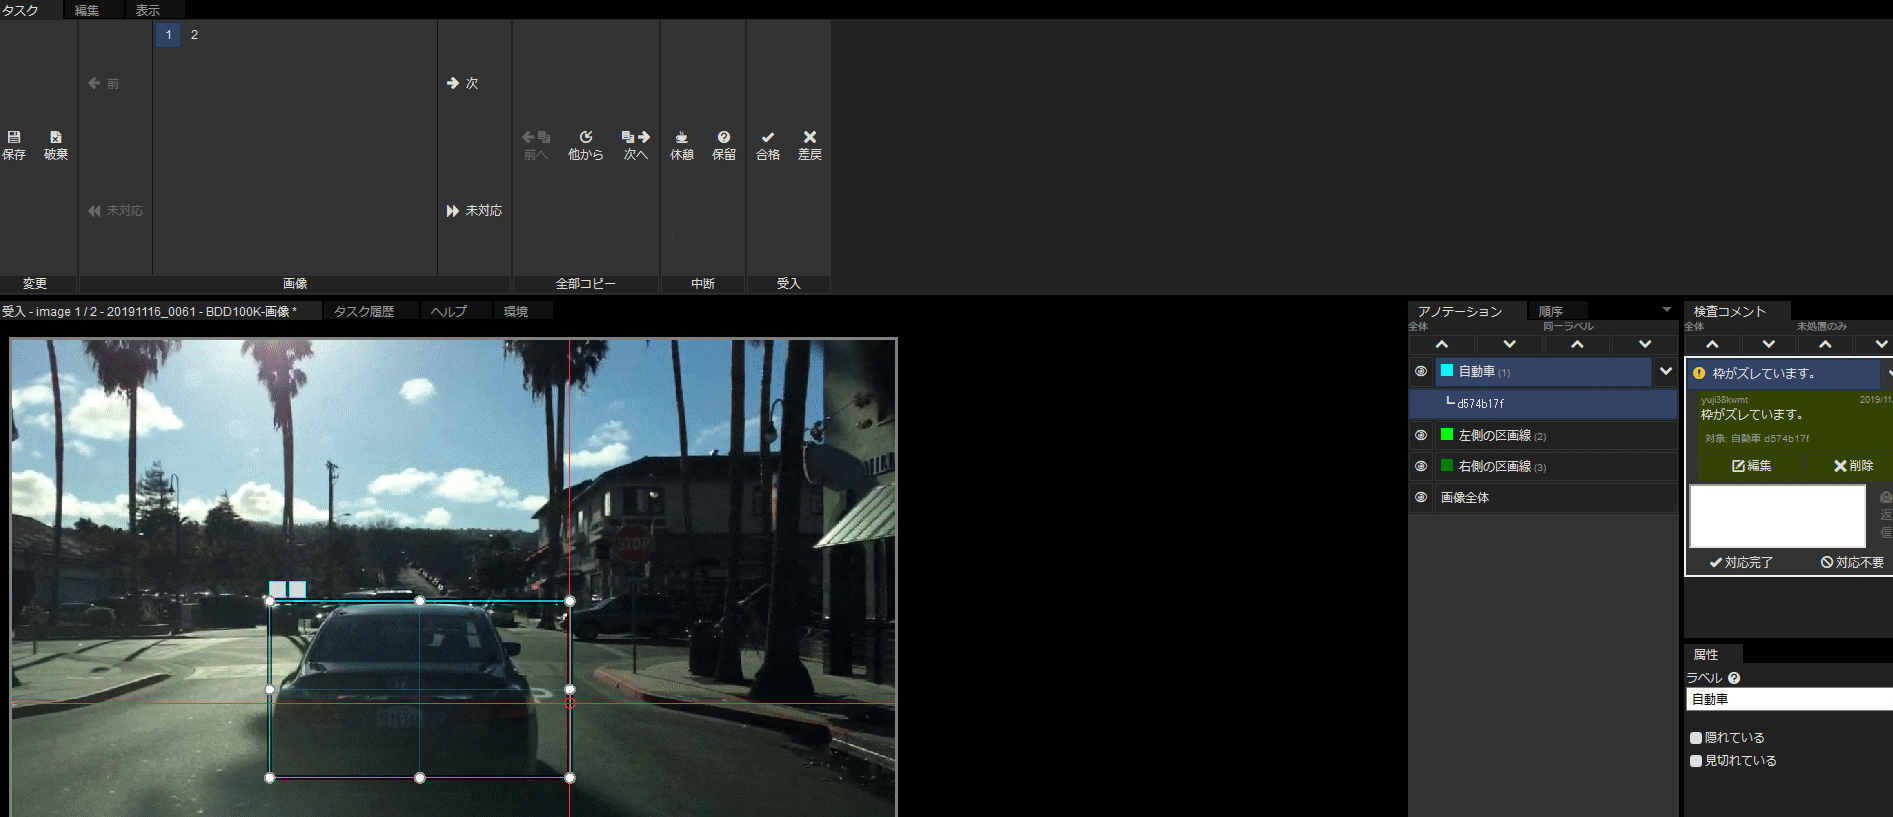
Task: Copy all from another image 他から
Action: pyautogui.click(x=586, y=145)
